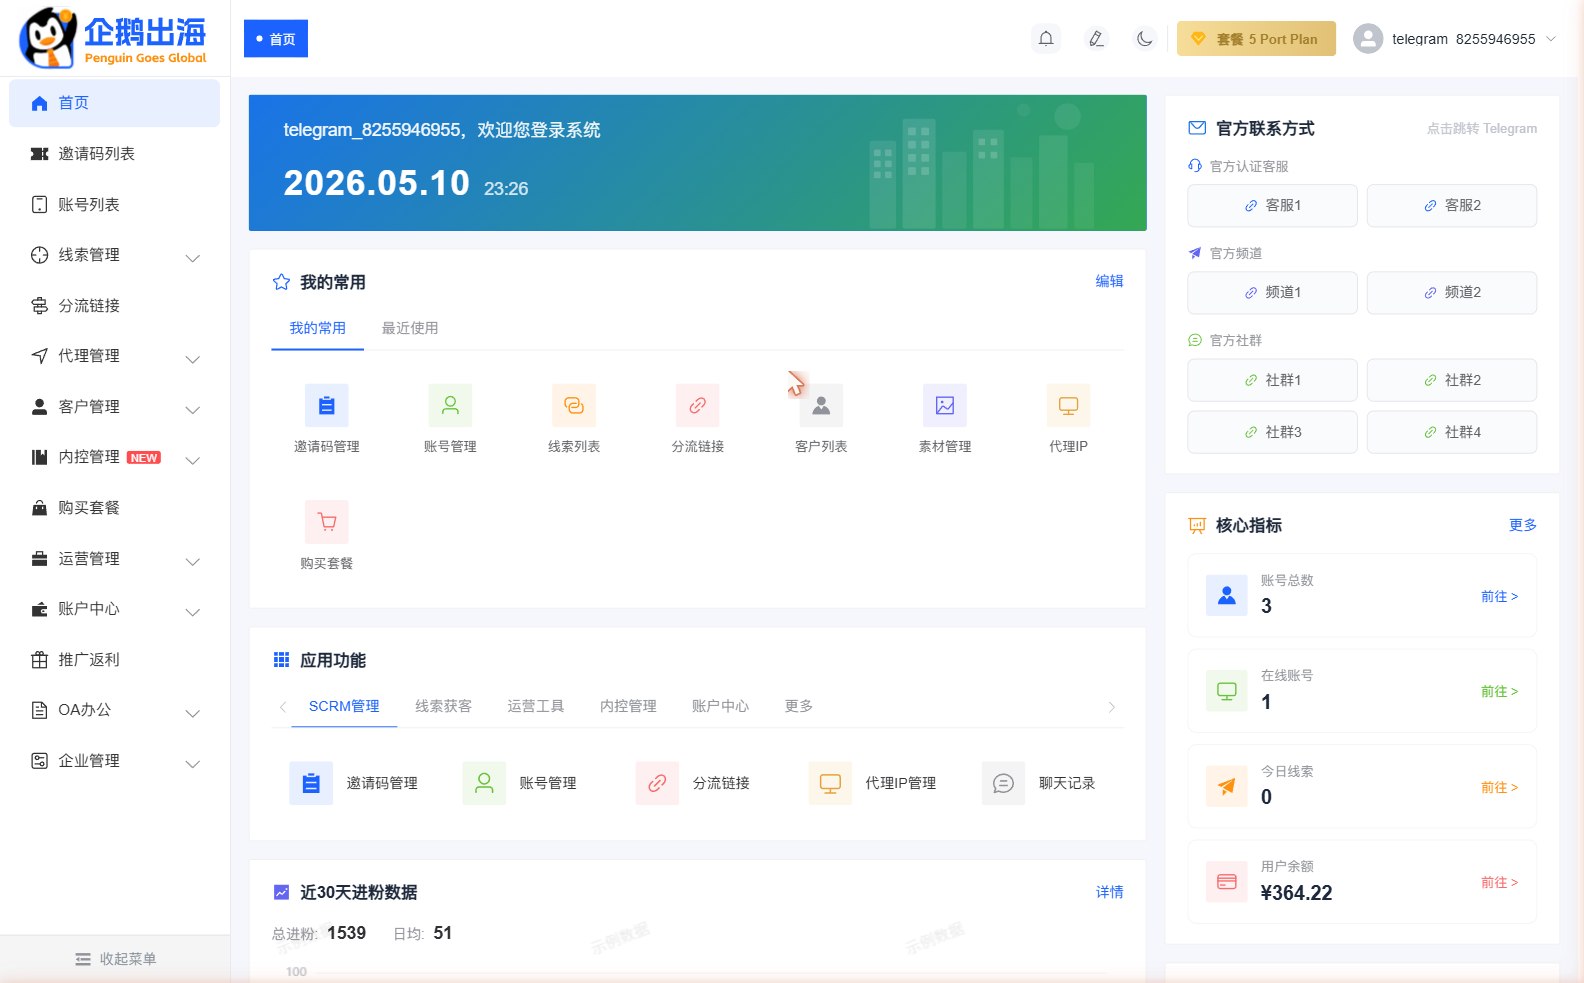Switch to the 内控管理 tab in 应用功能
Viewport: 1584px width, 983px height.
pos(628,706)
